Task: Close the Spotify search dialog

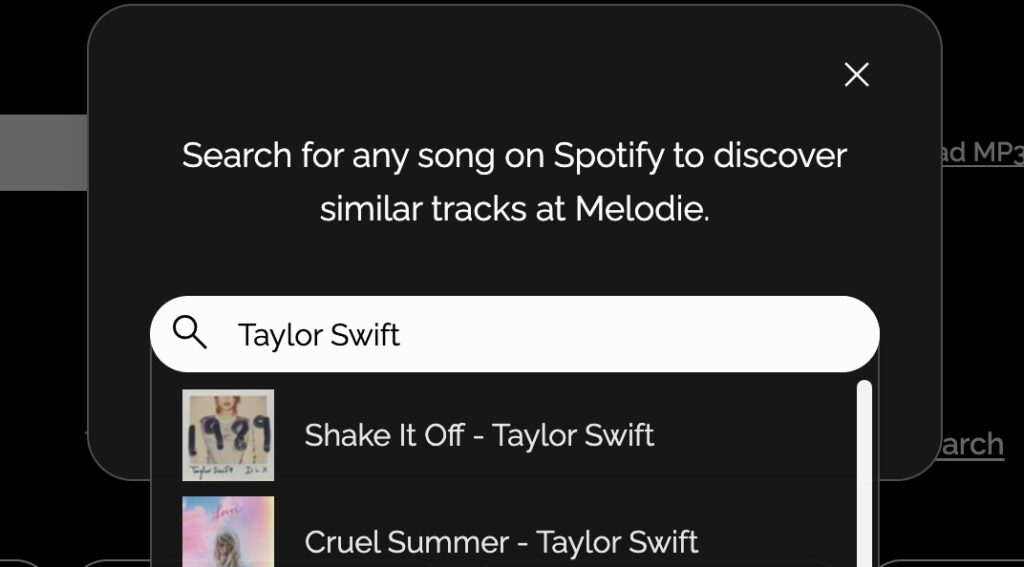Action: (x=856, y=75)
